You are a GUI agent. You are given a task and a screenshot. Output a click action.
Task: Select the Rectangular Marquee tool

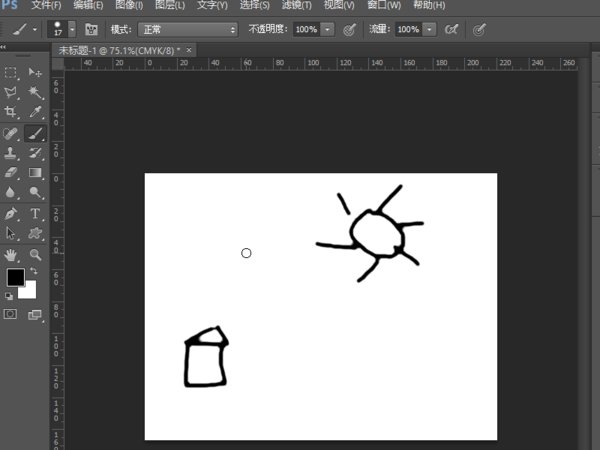[x=11, y=73]
